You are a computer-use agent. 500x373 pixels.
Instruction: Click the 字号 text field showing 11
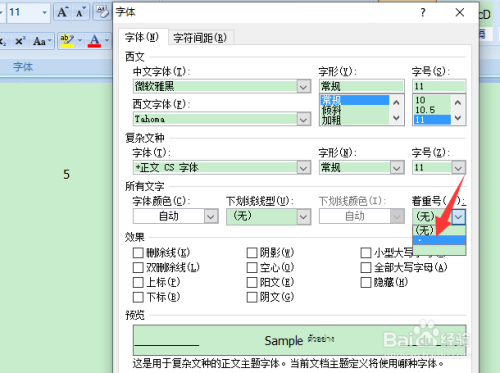[x=439, y=86]
